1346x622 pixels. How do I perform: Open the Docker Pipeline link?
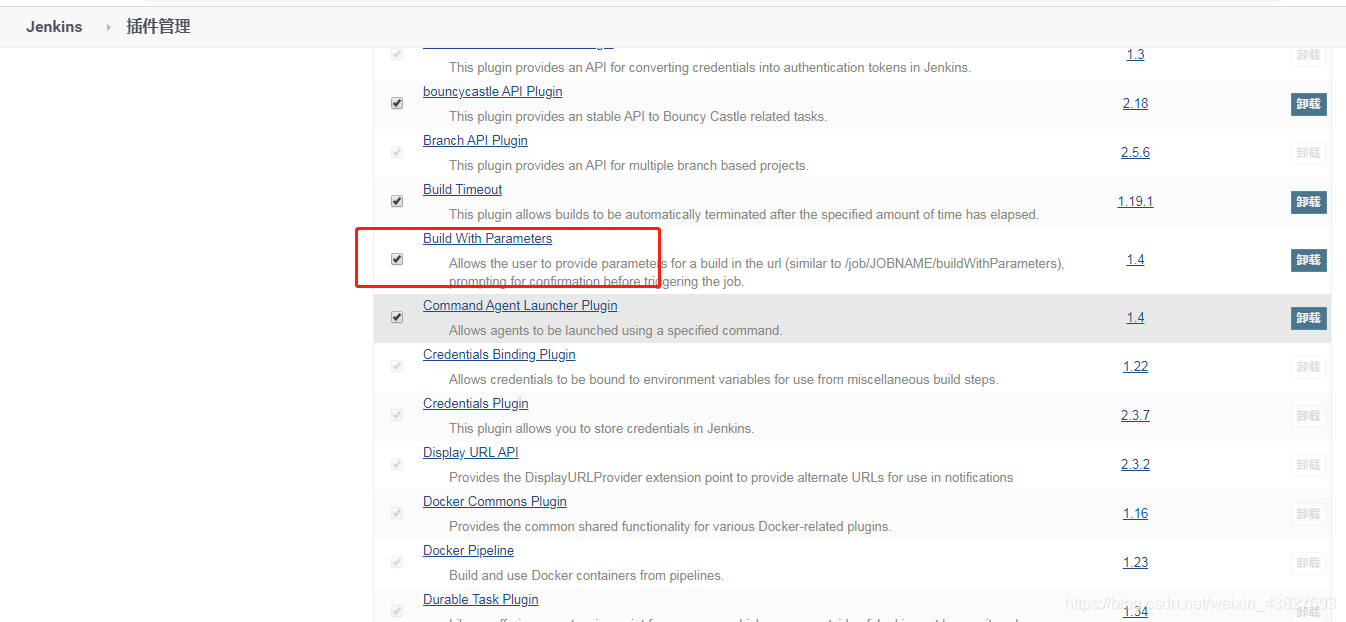(x=468, y=550)
